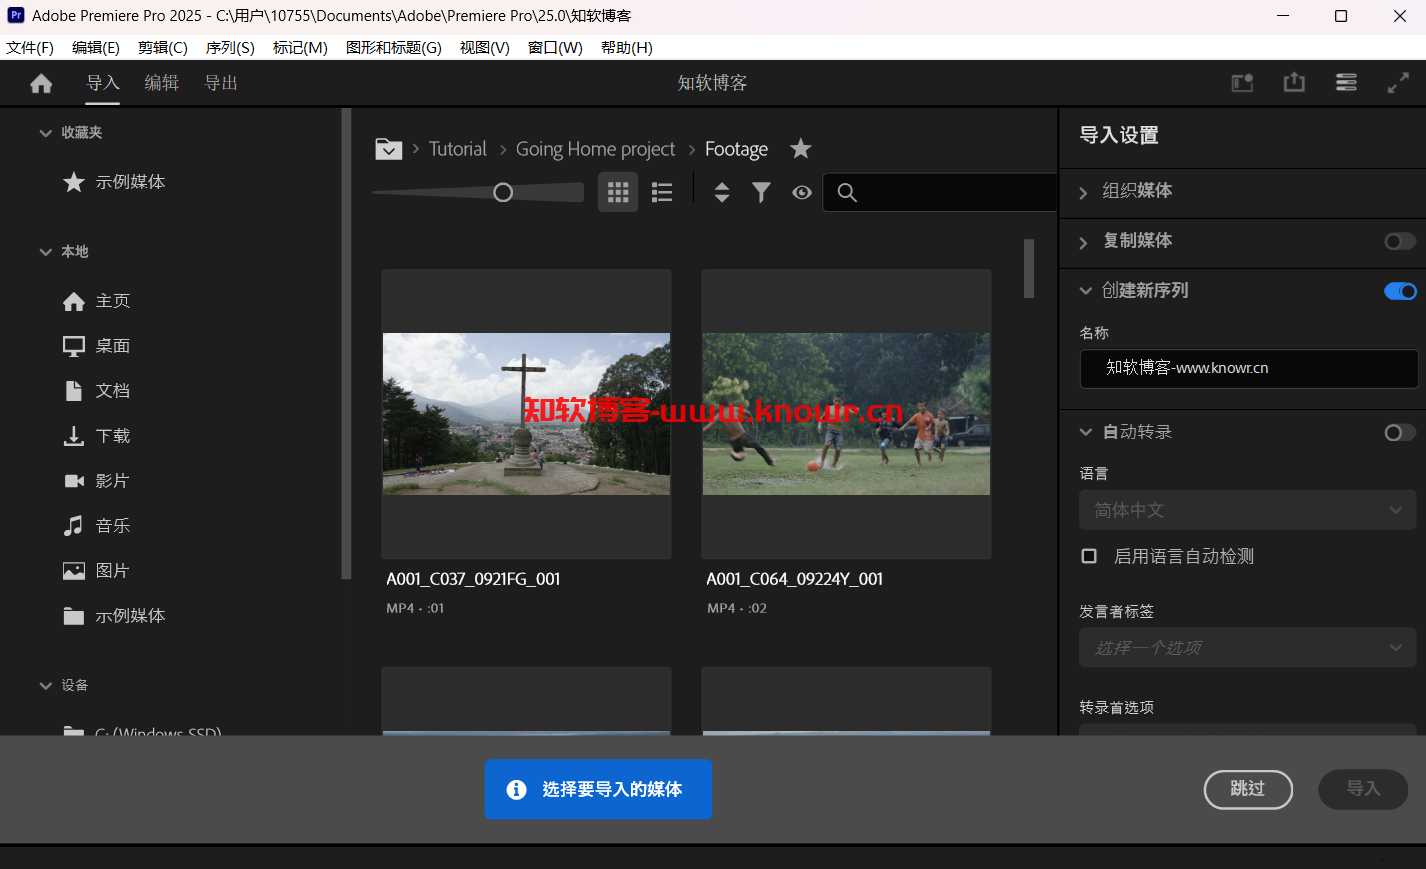Click the Premiere Pro app icon
This screenshot has width=1426, height=869.
point(16,15)
